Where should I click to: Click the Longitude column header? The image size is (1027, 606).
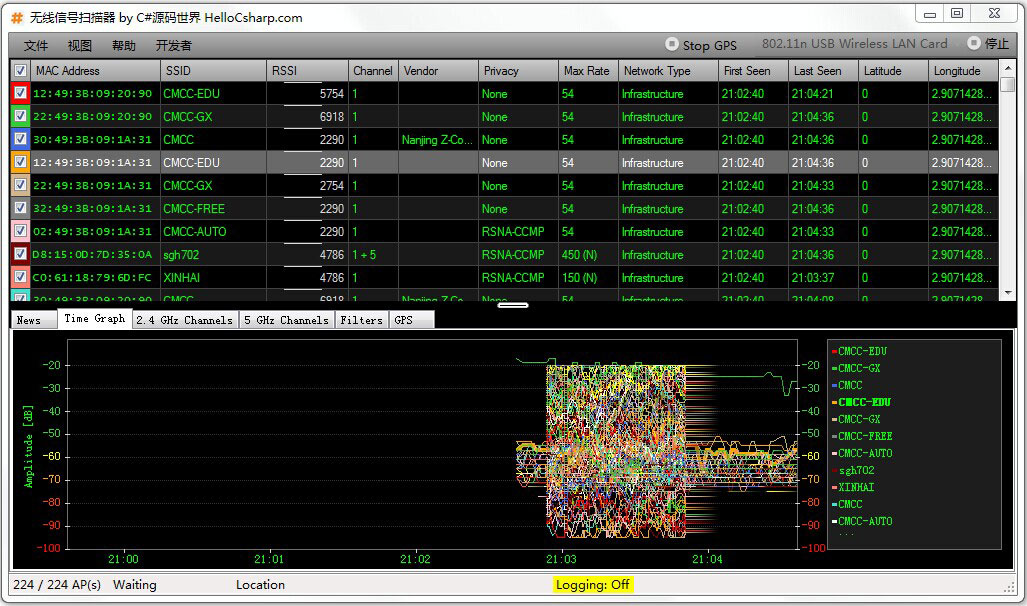coord(963,71)
